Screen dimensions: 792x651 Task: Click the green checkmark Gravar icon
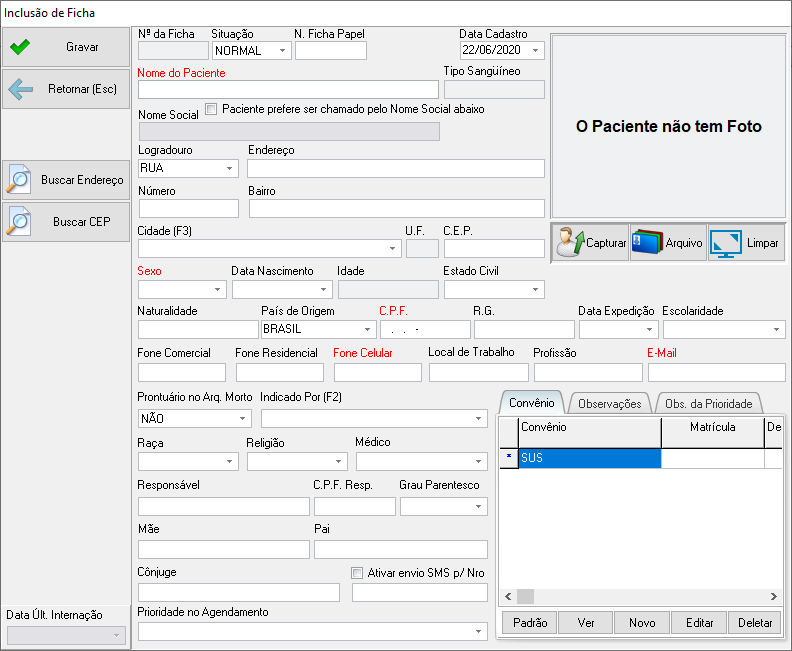(x=20, y=47)
